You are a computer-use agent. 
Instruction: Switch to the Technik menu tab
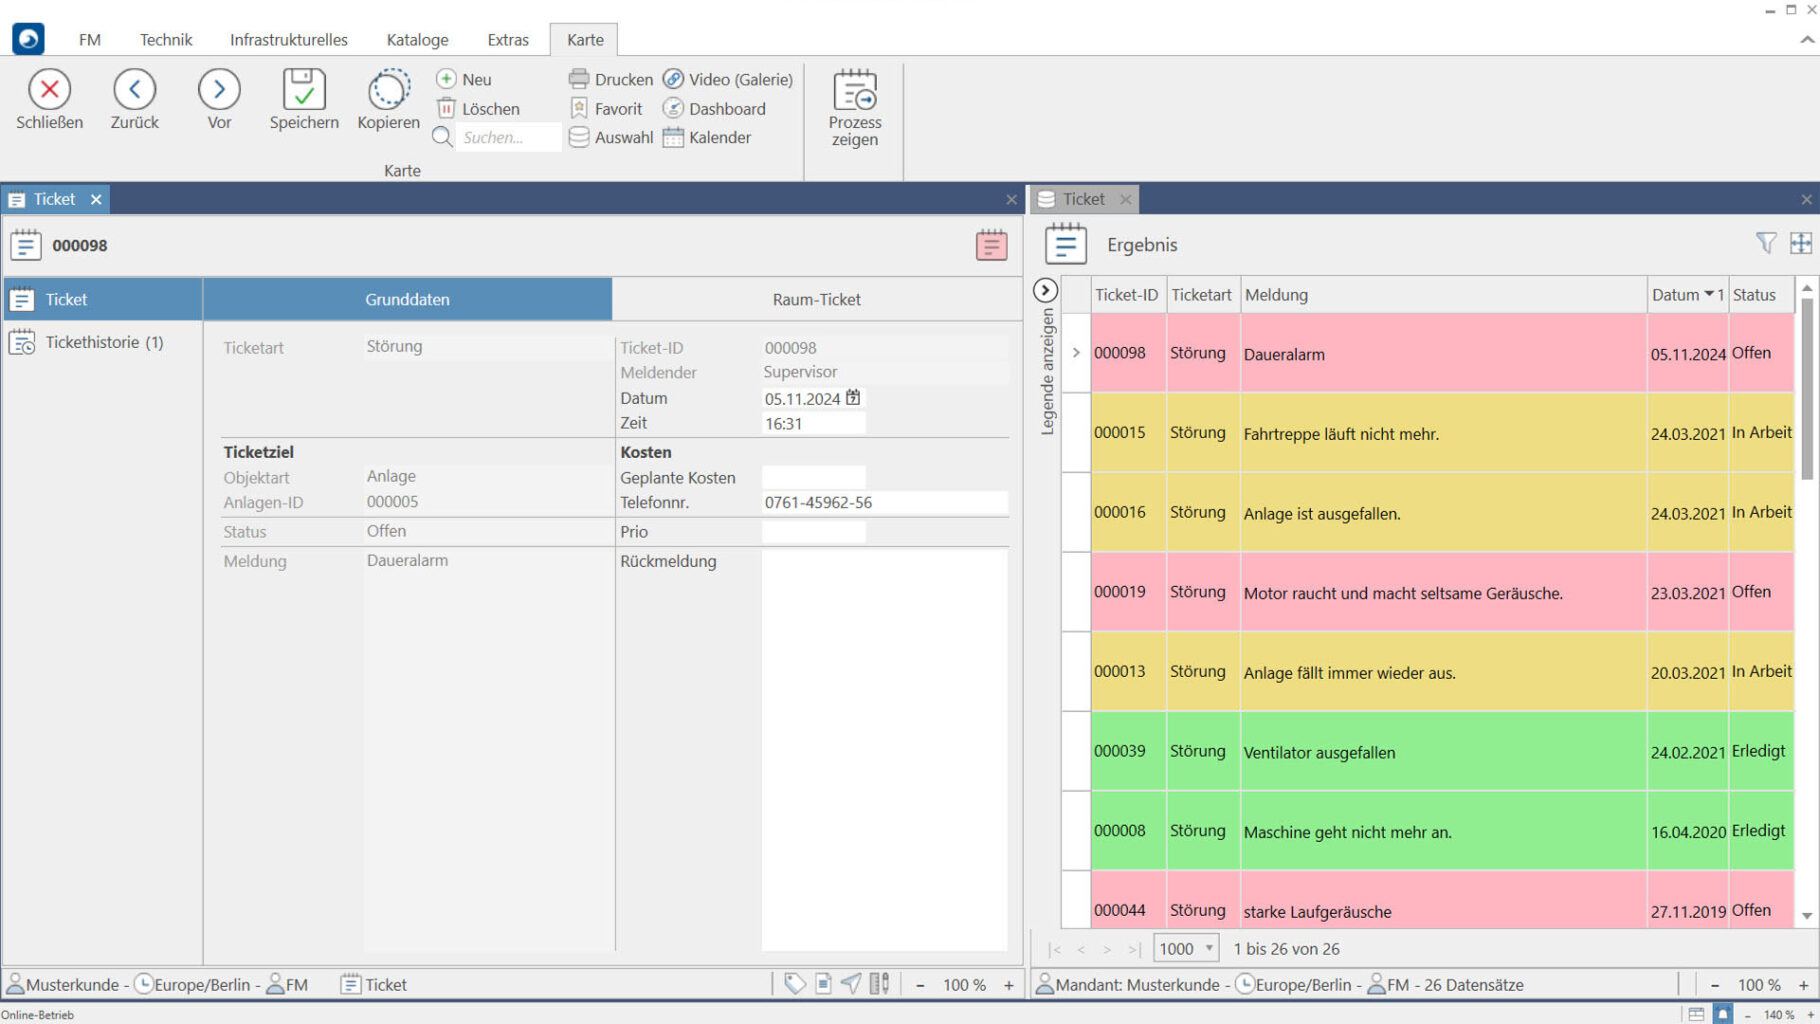[166, 40]
